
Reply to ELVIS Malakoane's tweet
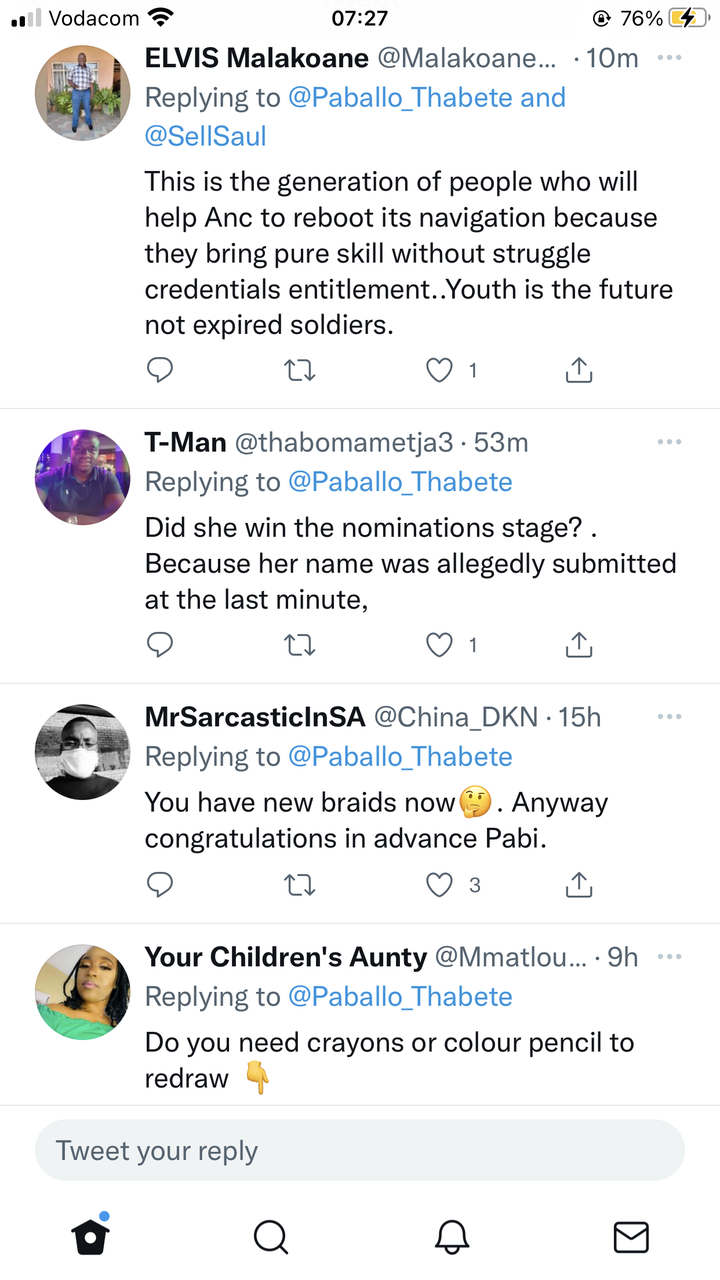(x=160, y=371)
